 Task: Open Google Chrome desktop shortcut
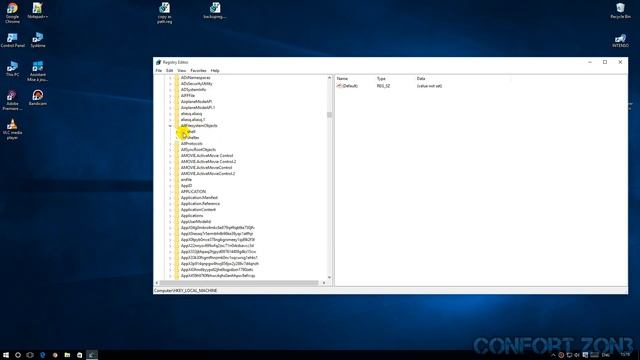coord(12,13)
